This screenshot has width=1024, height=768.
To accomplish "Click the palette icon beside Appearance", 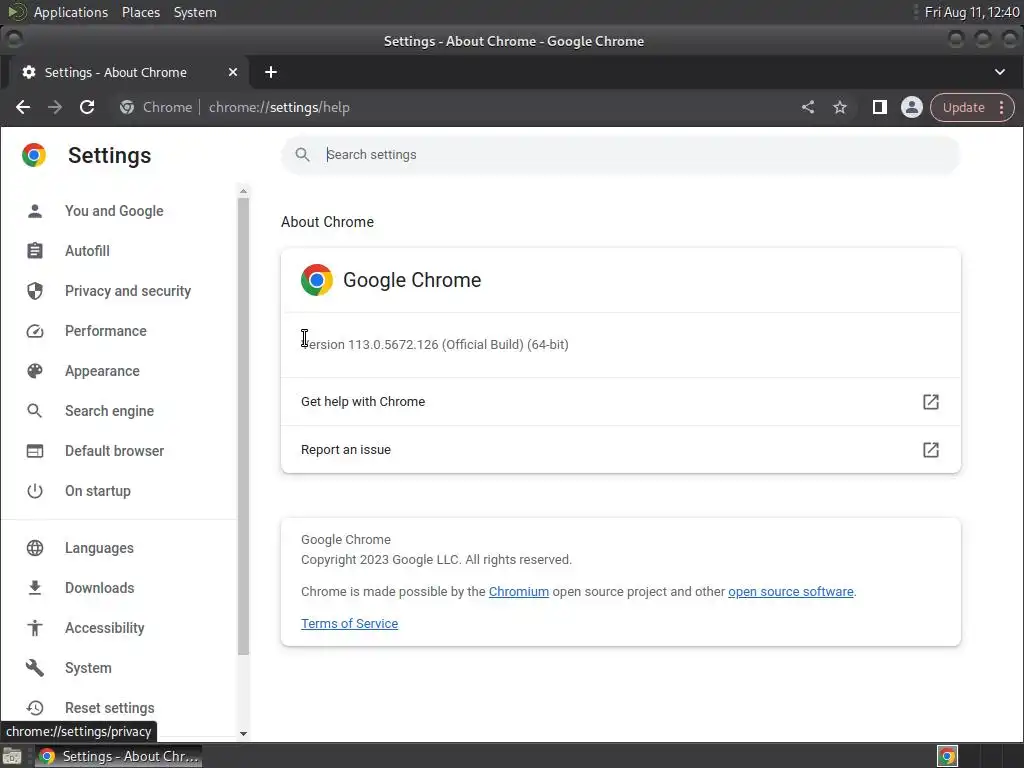I will coord(35,371).
